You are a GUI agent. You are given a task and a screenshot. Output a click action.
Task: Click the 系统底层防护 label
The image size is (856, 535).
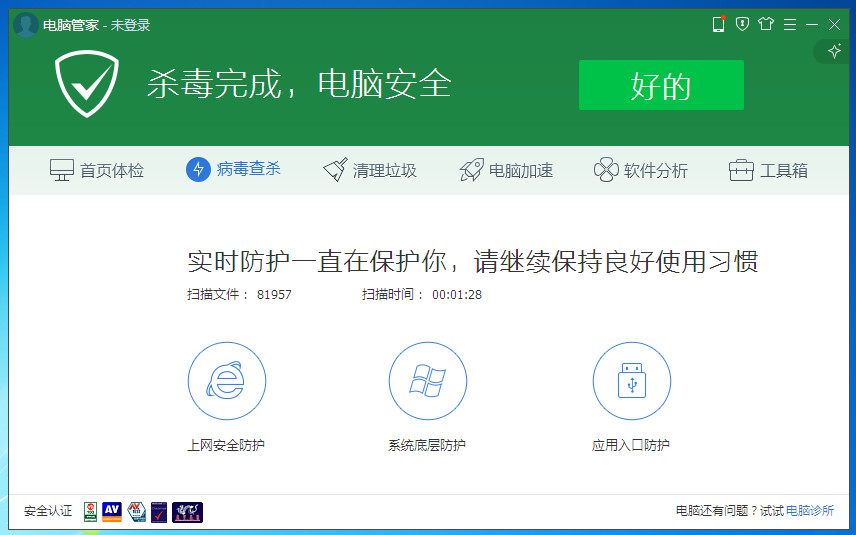427,445
